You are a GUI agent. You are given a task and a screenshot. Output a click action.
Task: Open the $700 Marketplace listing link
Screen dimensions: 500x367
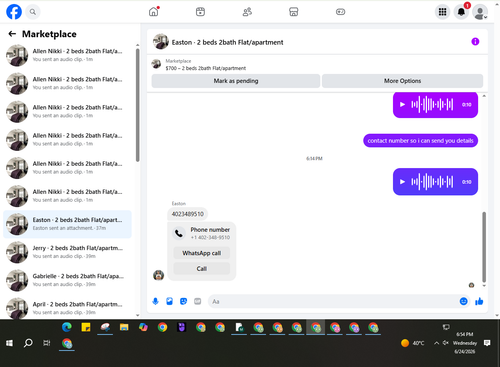coord(205,68)
